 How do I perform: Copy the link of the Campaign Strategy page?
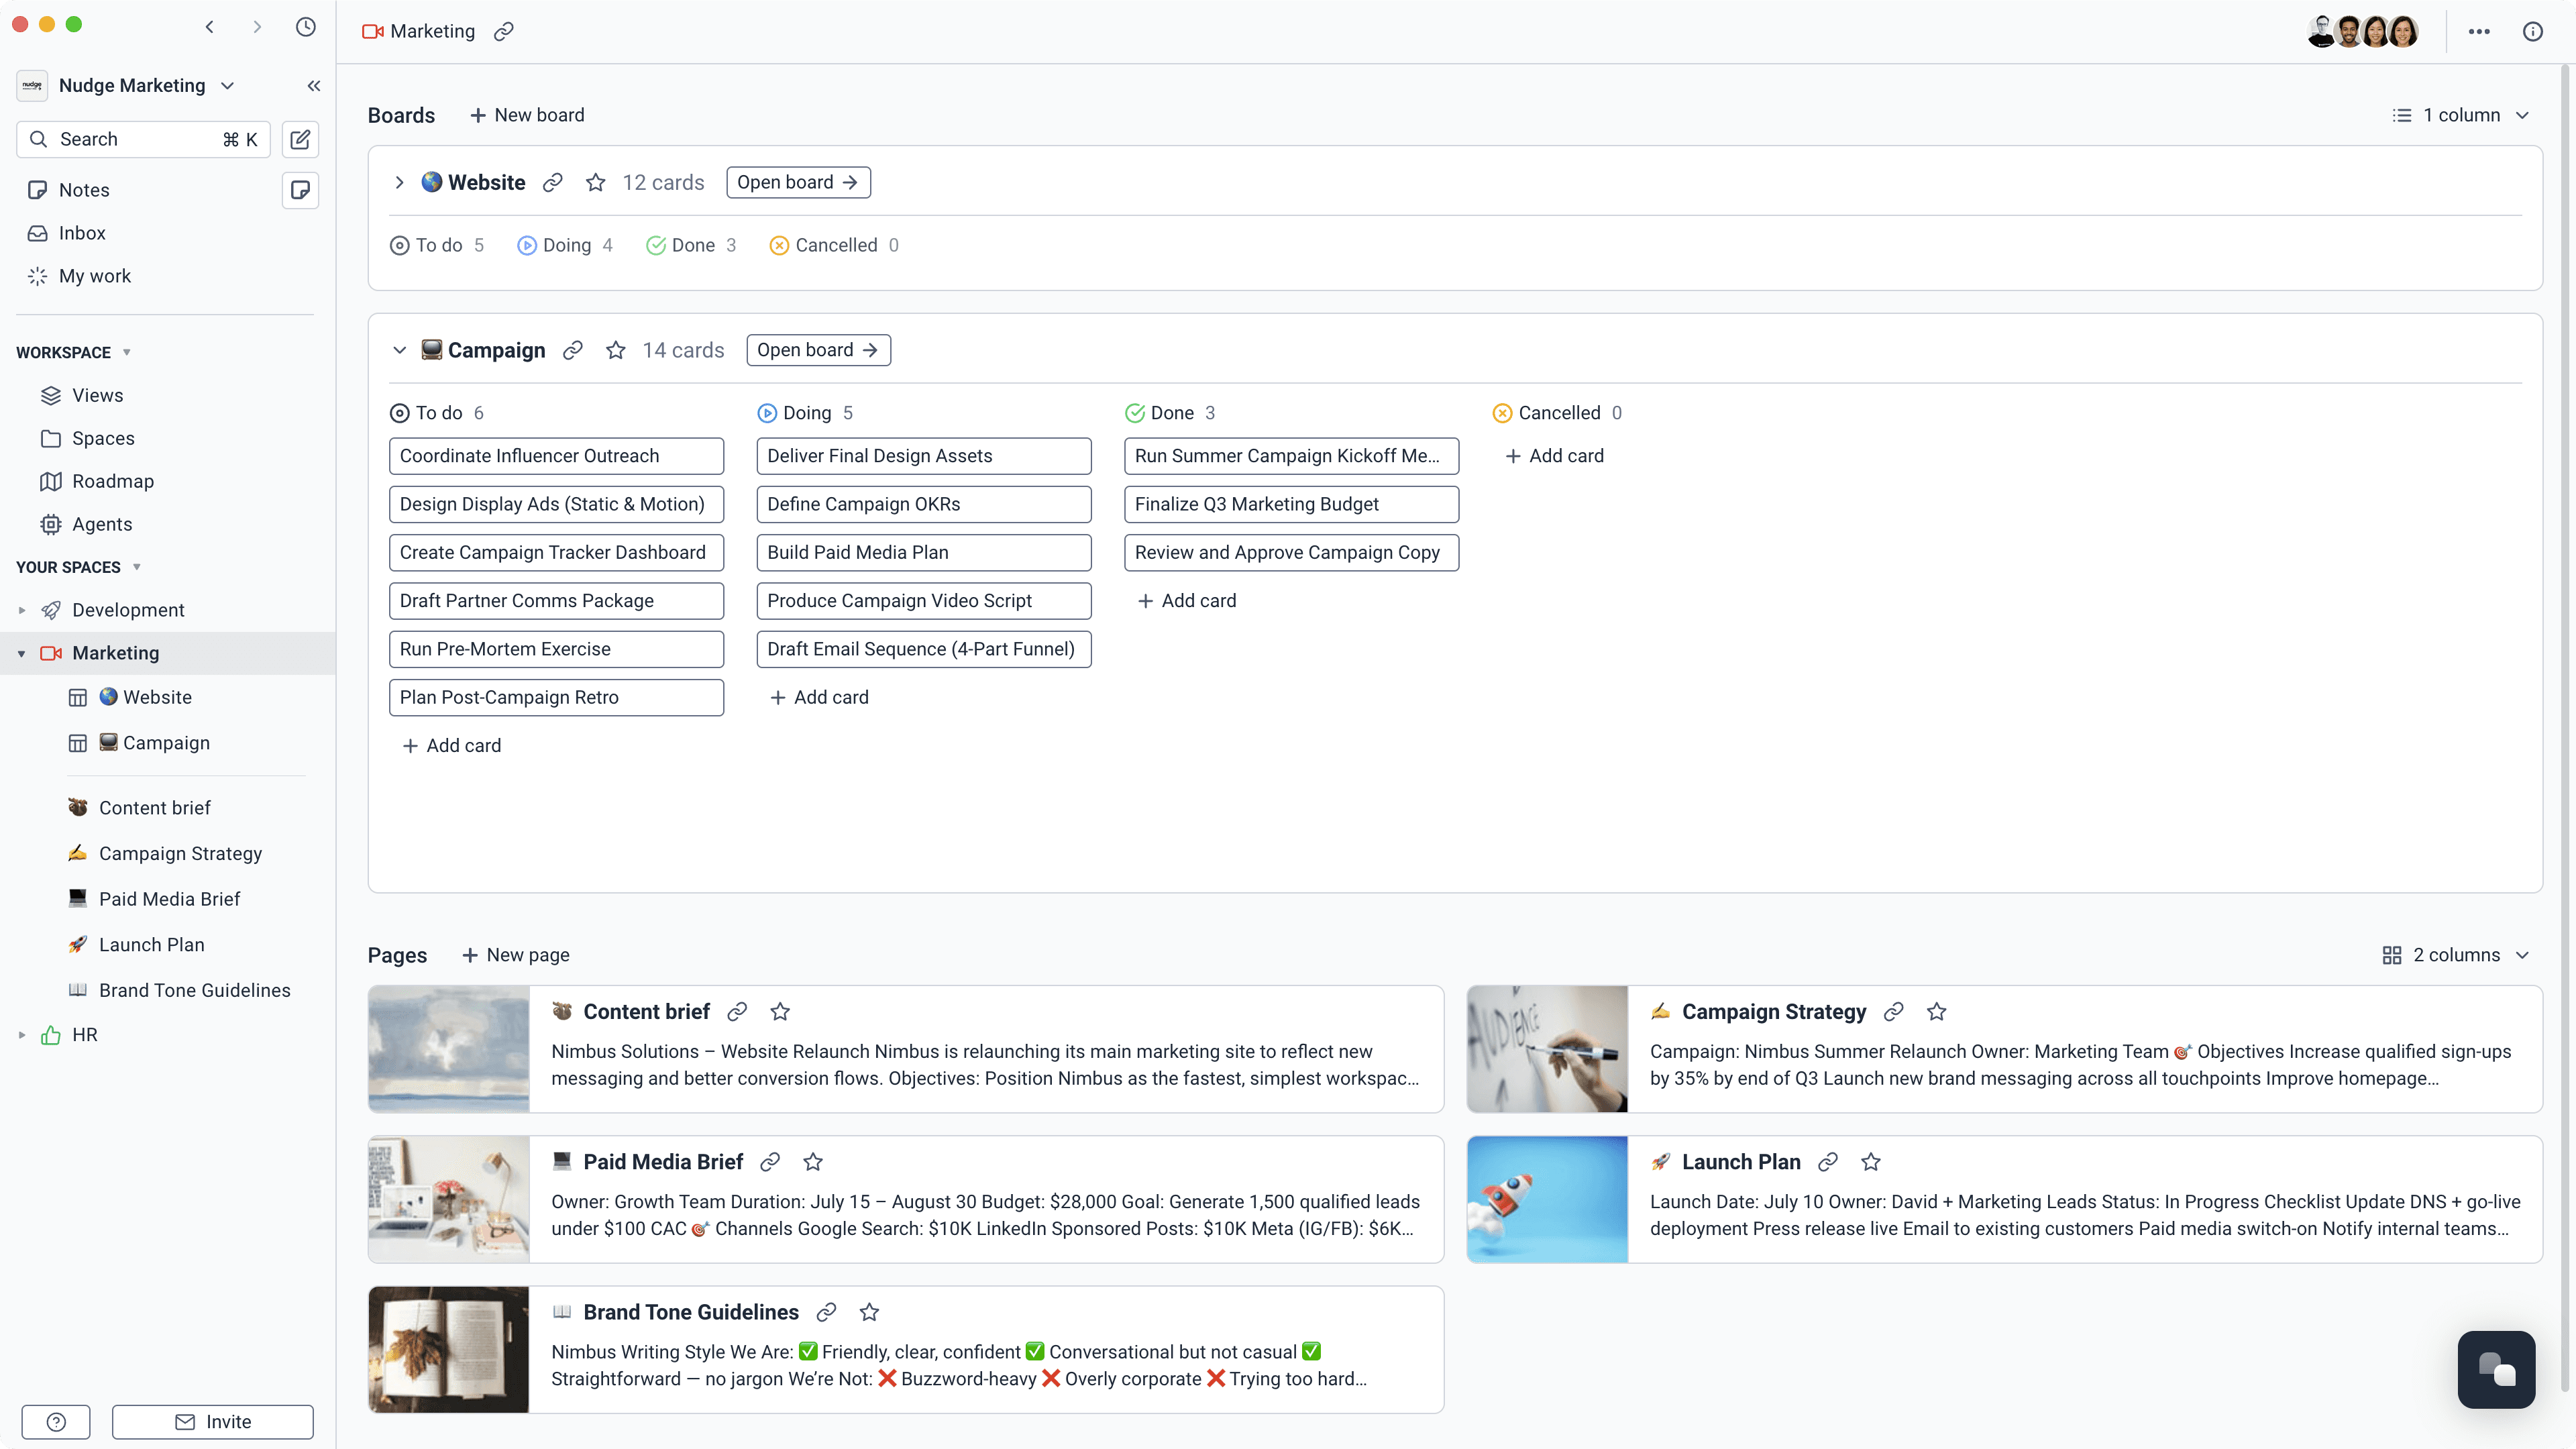pos(1893,1012)
